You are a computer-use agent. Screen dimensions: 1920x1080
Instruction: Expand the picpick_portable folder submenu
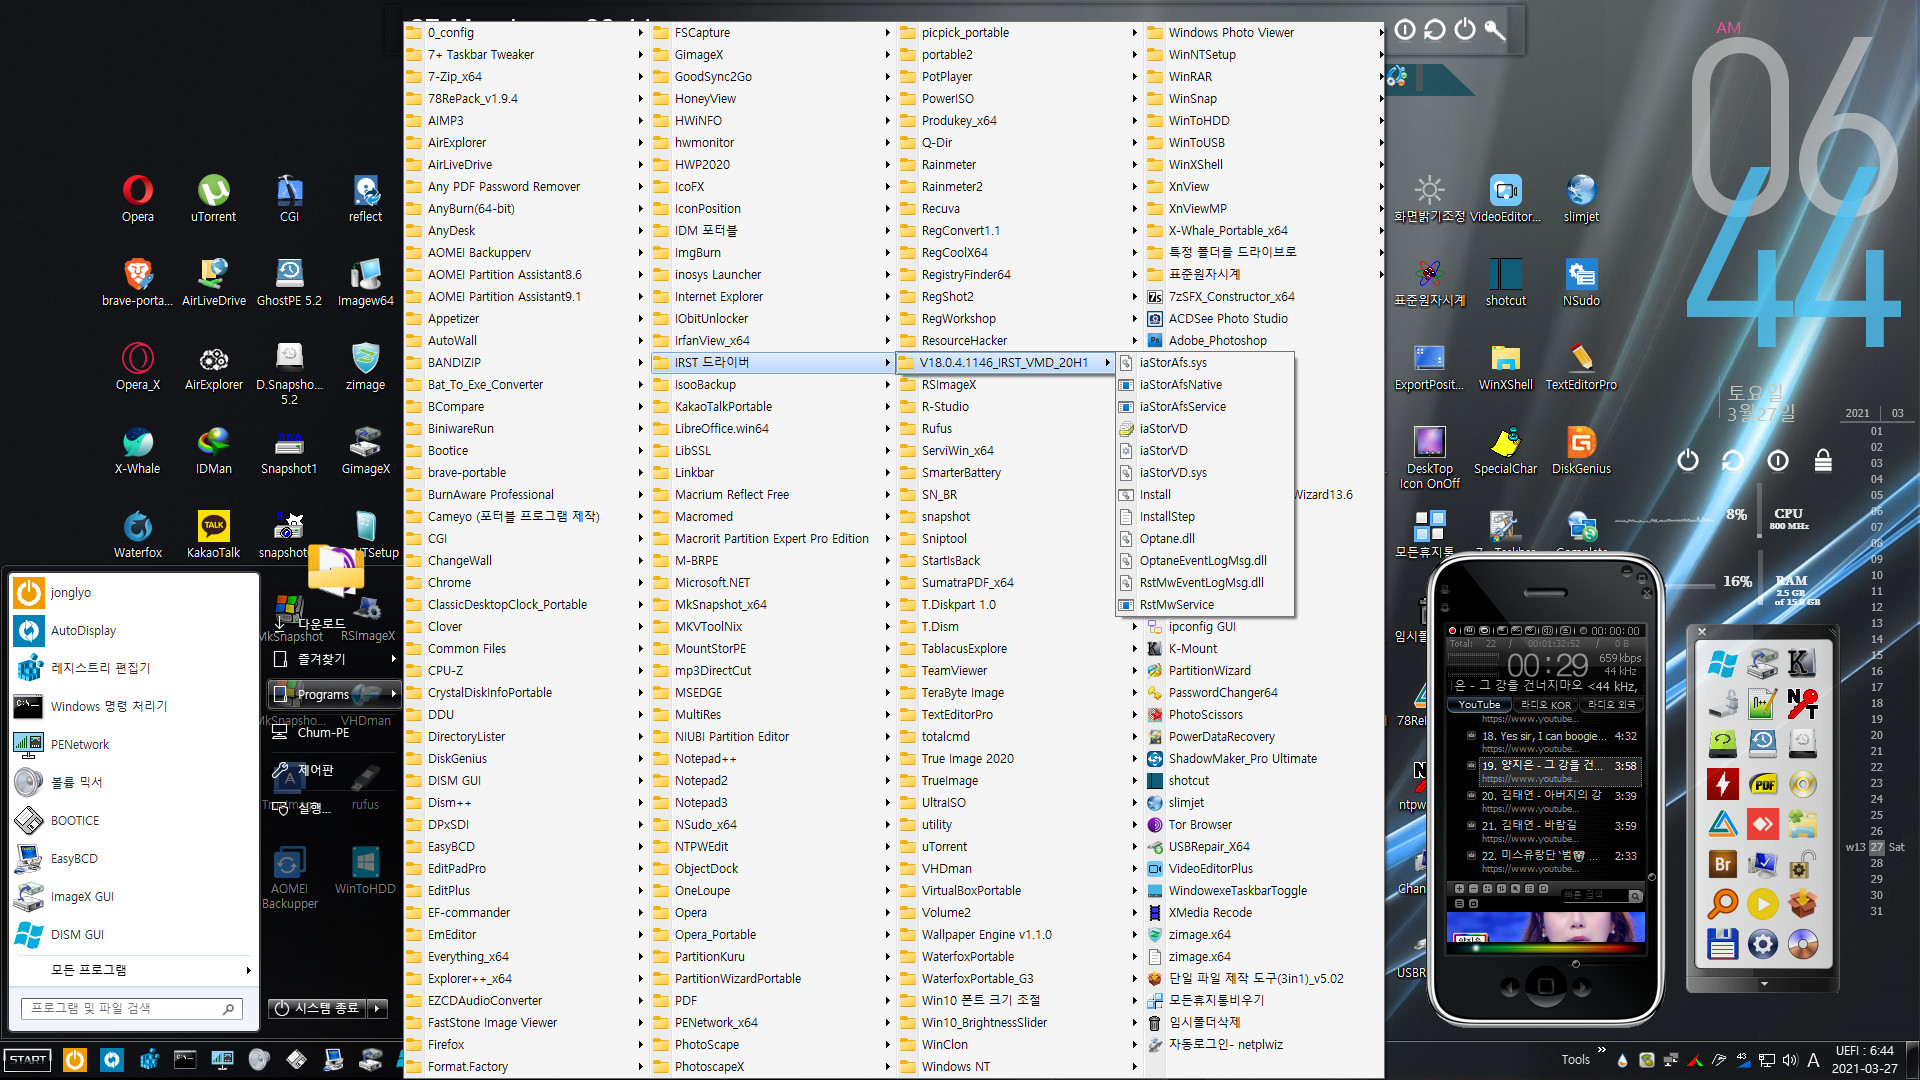click(x=1019, y=33)
